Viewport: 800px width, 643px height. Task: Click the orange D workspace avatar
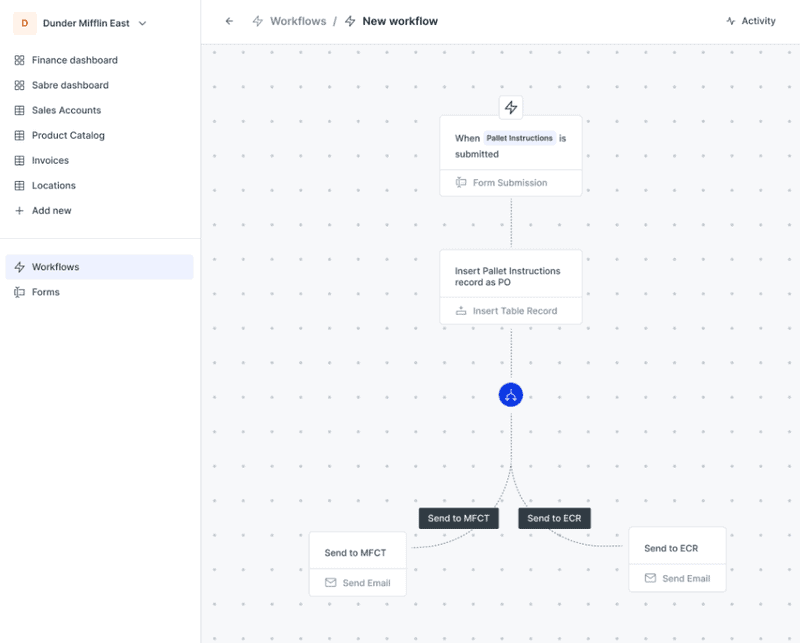point(24,23)
